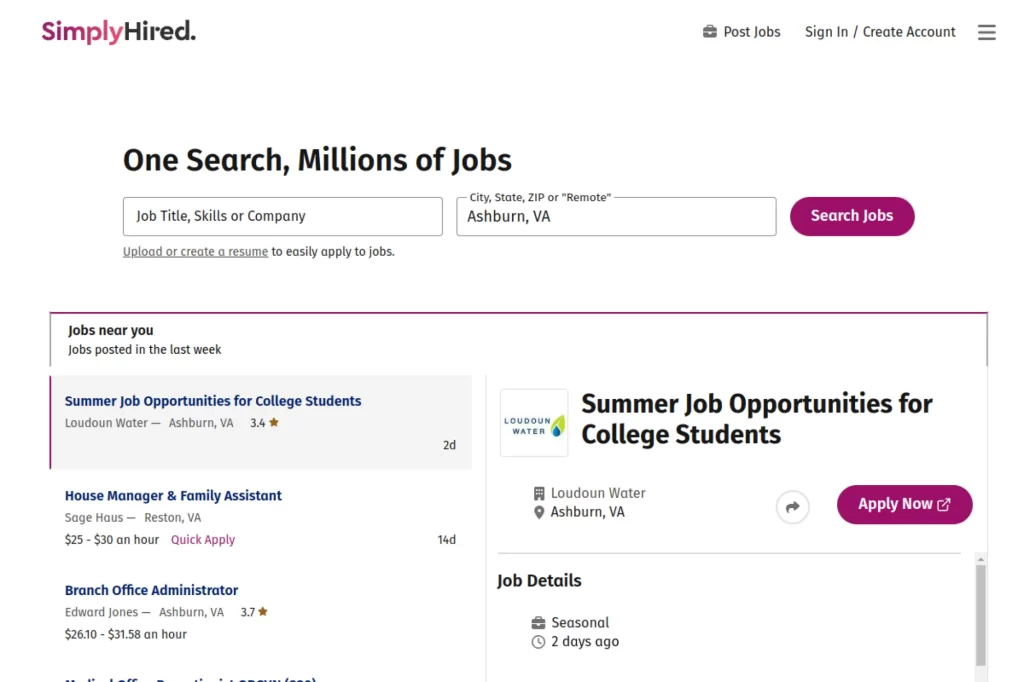Click the location pin icon beside Ashburn, VA
Screen dimensions: 1024x682
(x=539, y=511)
